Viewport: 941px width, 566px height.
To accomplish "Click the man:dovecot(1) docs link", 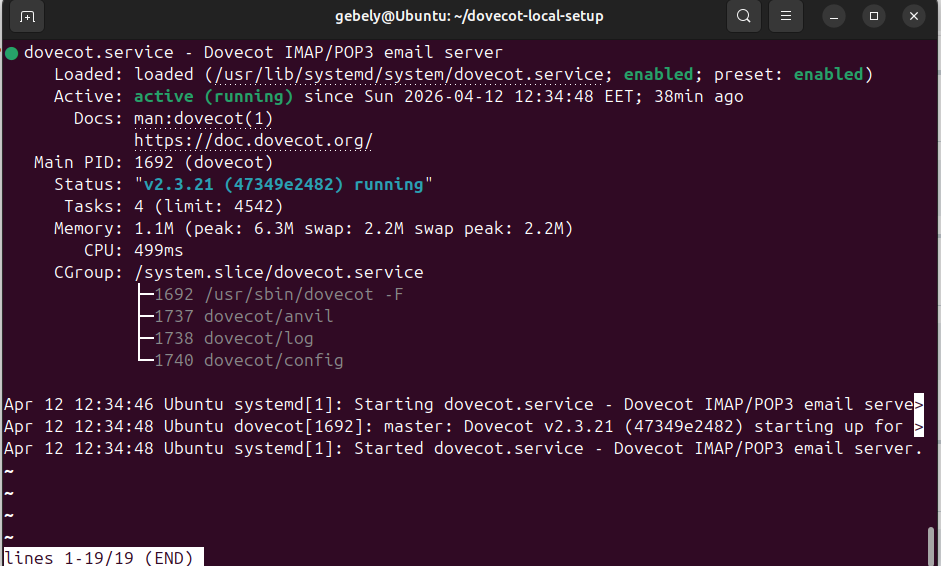I will (x=203, y=119).
